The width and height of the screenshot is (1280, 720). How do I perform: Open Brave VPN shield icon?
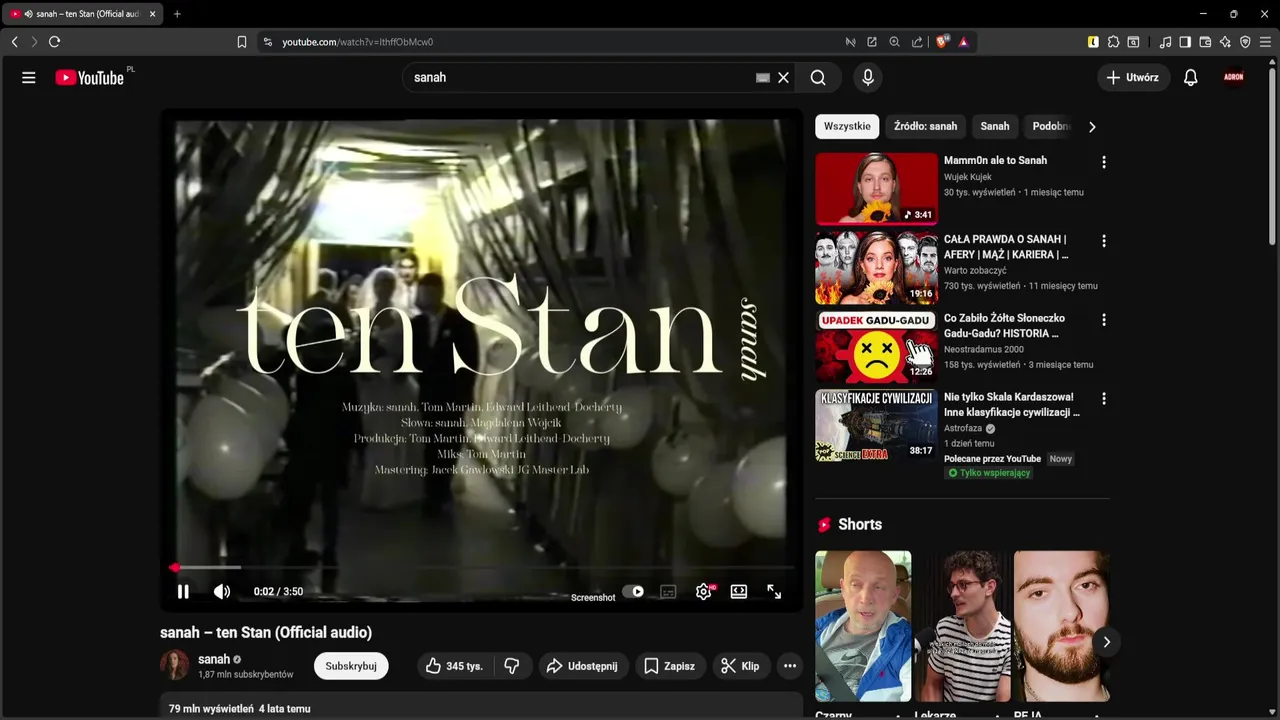[1245, 42]
